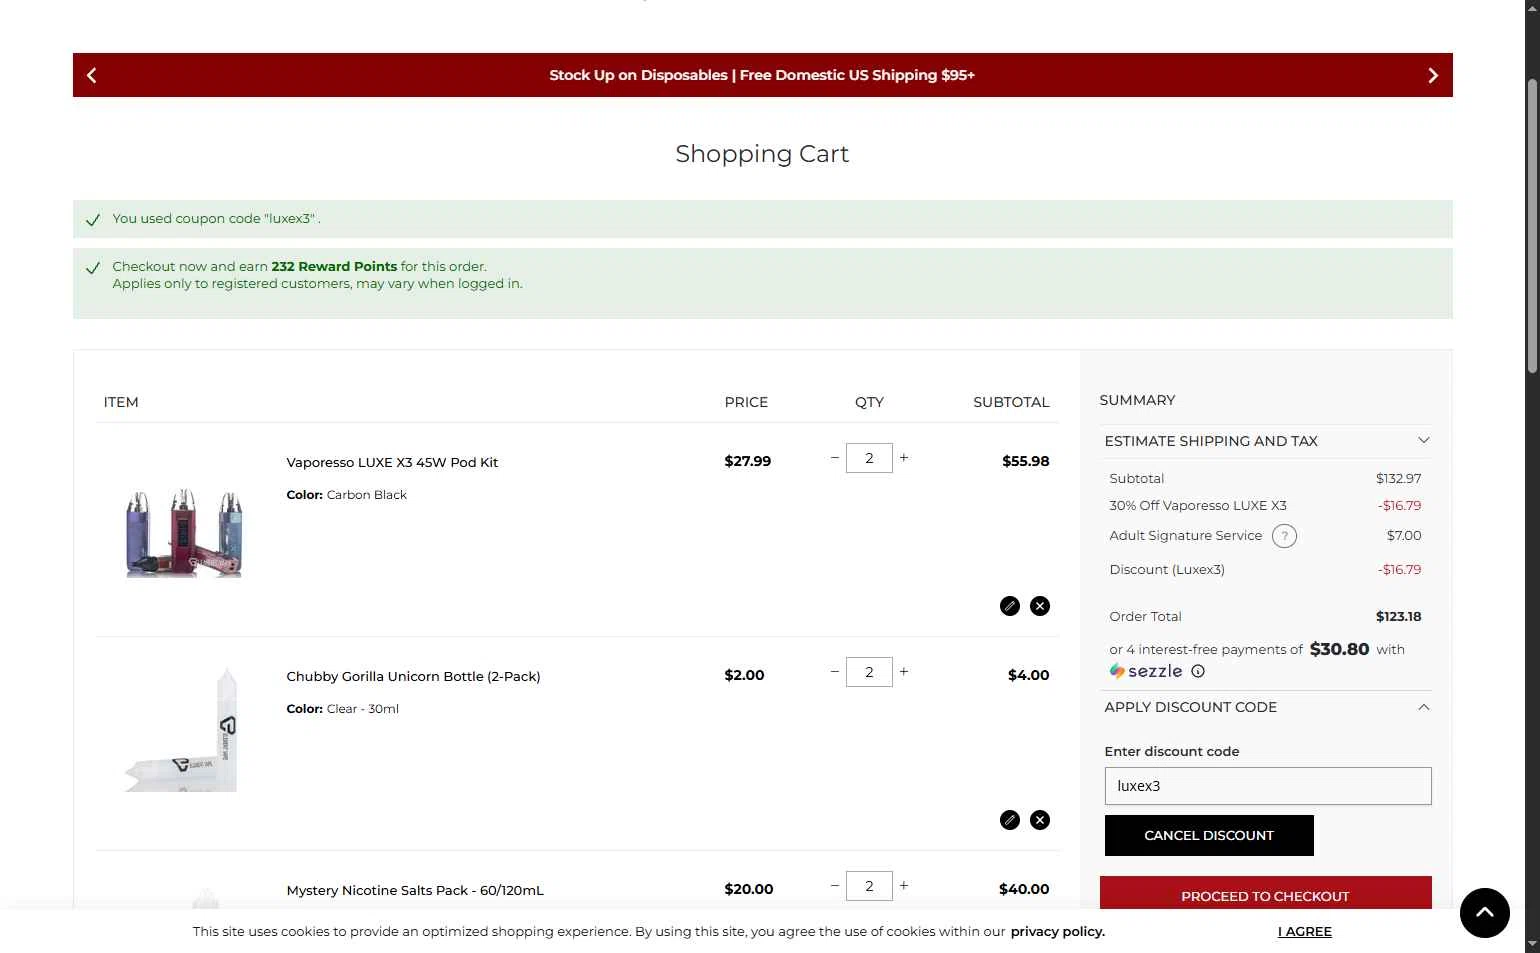Click the Vaporesso LUXE X3 quantity field

(869, 458)
